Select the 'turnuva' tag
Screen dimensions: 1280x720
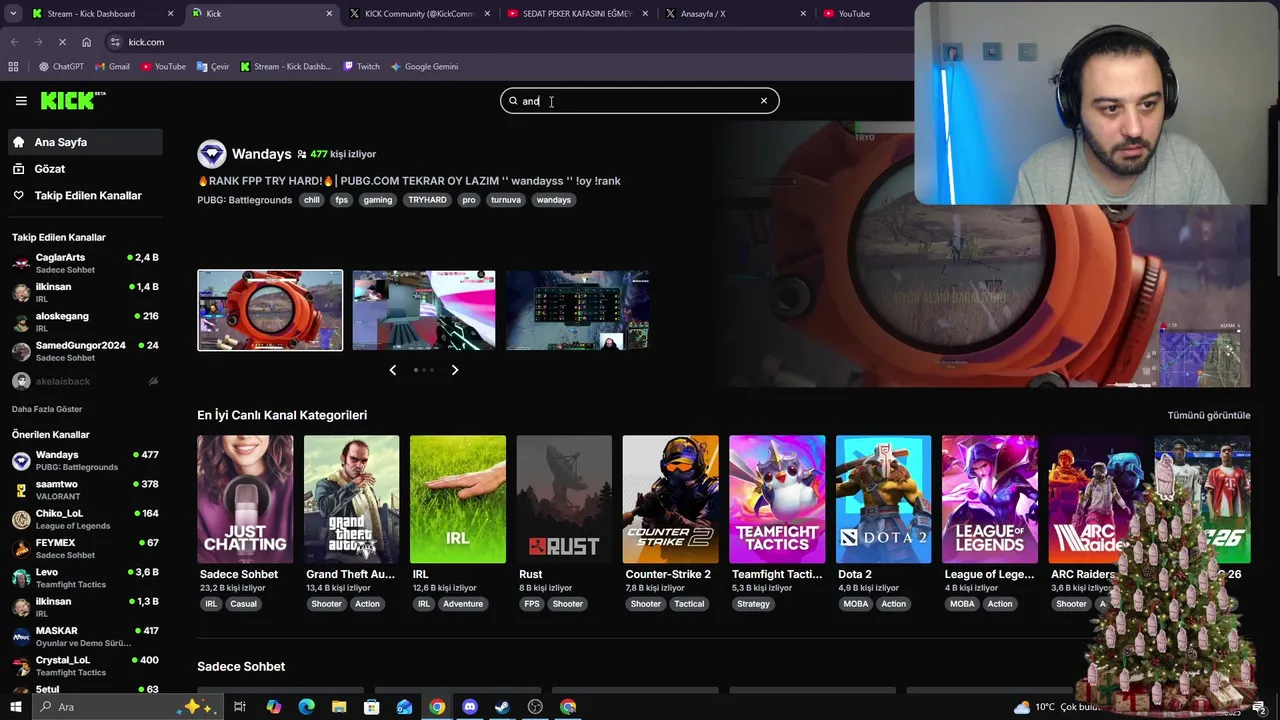coord(506,200)
